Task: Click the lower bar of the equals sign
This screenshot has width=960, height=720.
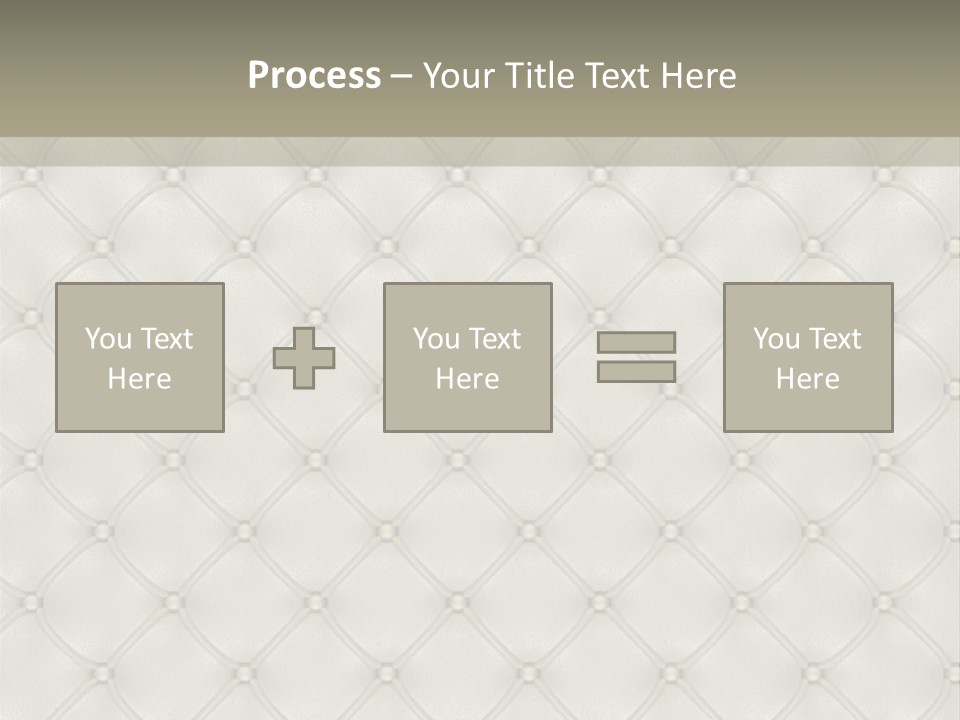Action: click(x=636, y=372)
